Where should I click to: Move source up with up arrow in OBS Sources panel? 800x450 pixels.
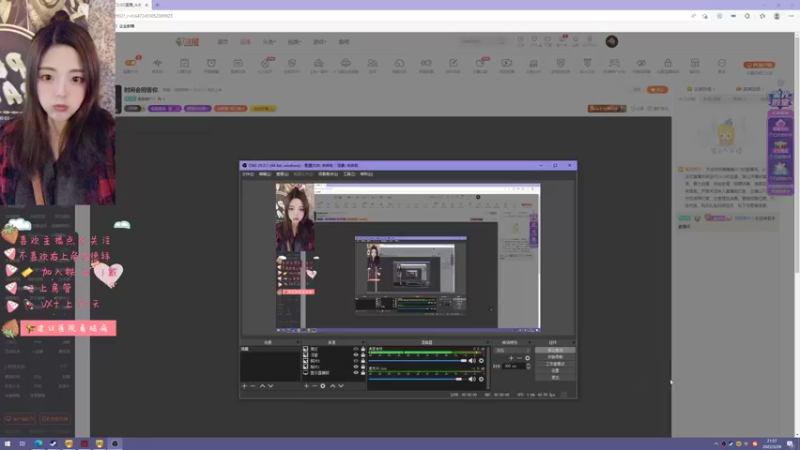click(x=333, y=386)
